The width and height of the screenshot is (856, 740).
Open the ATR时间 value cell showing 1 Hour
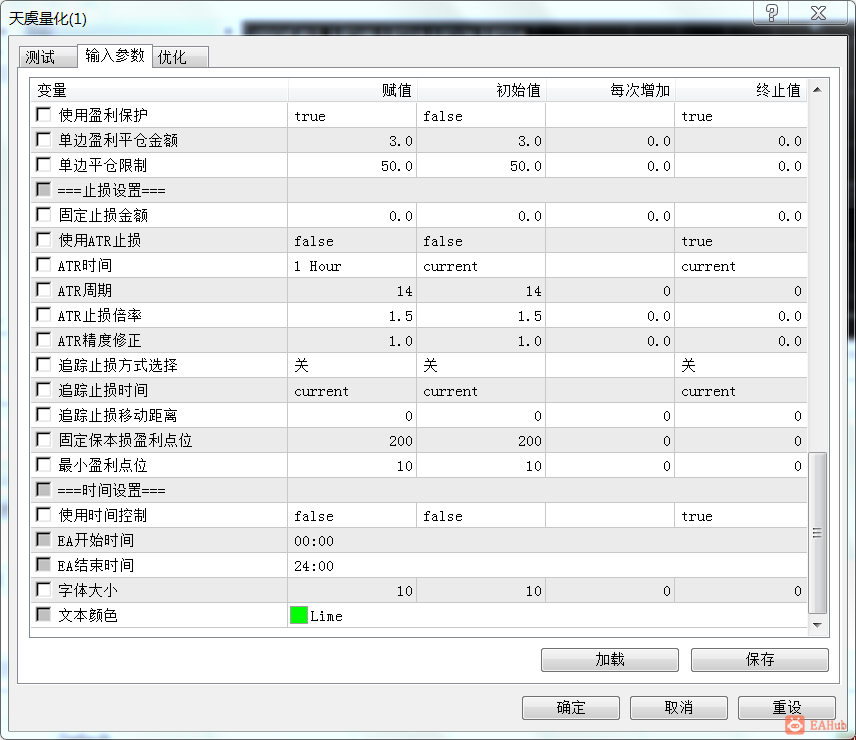click(352, 265)
